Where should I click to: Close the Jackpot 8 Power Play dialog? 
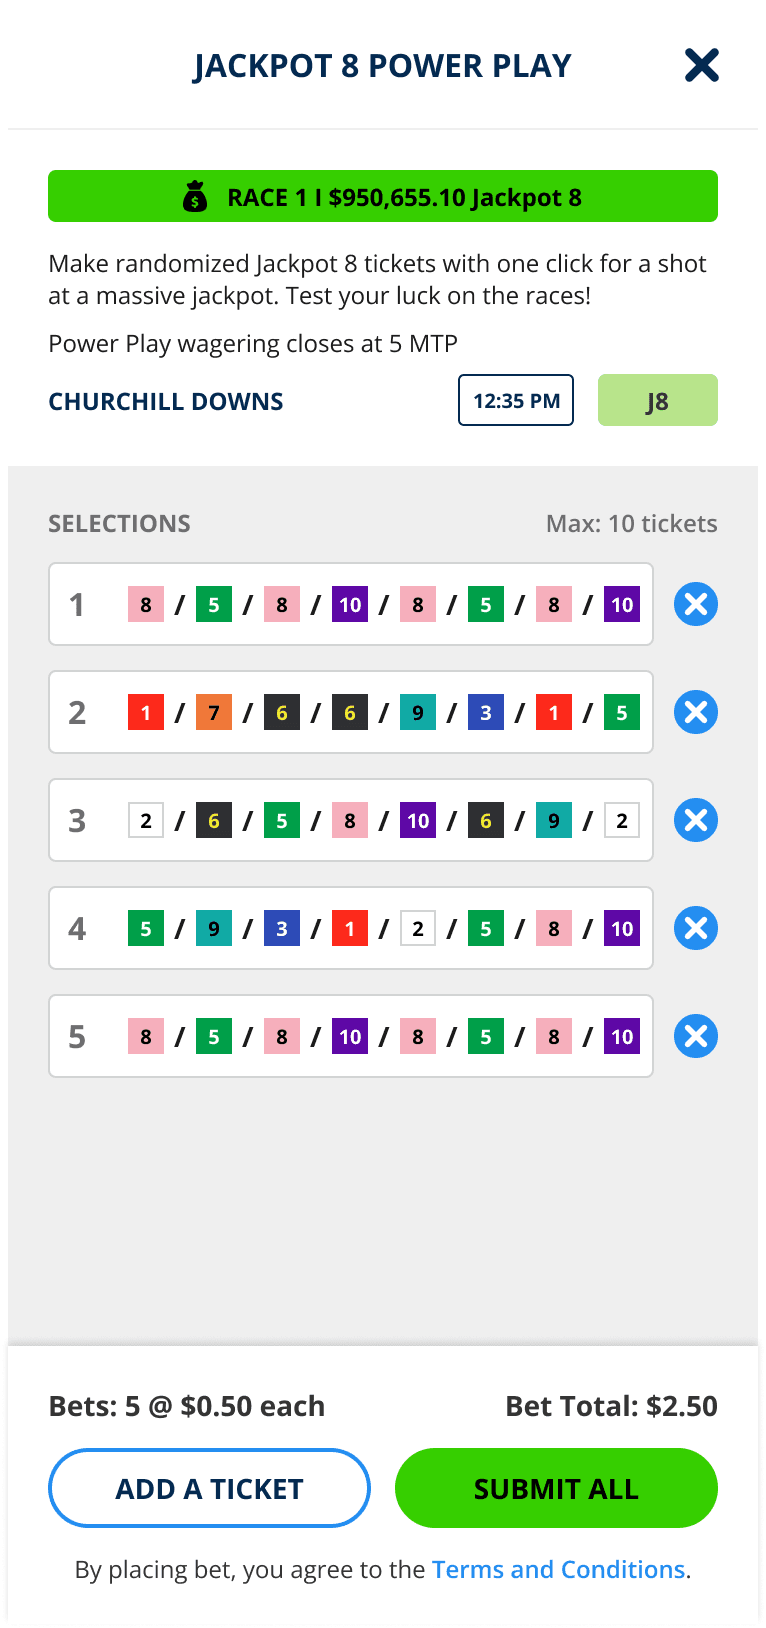[701, 65]
